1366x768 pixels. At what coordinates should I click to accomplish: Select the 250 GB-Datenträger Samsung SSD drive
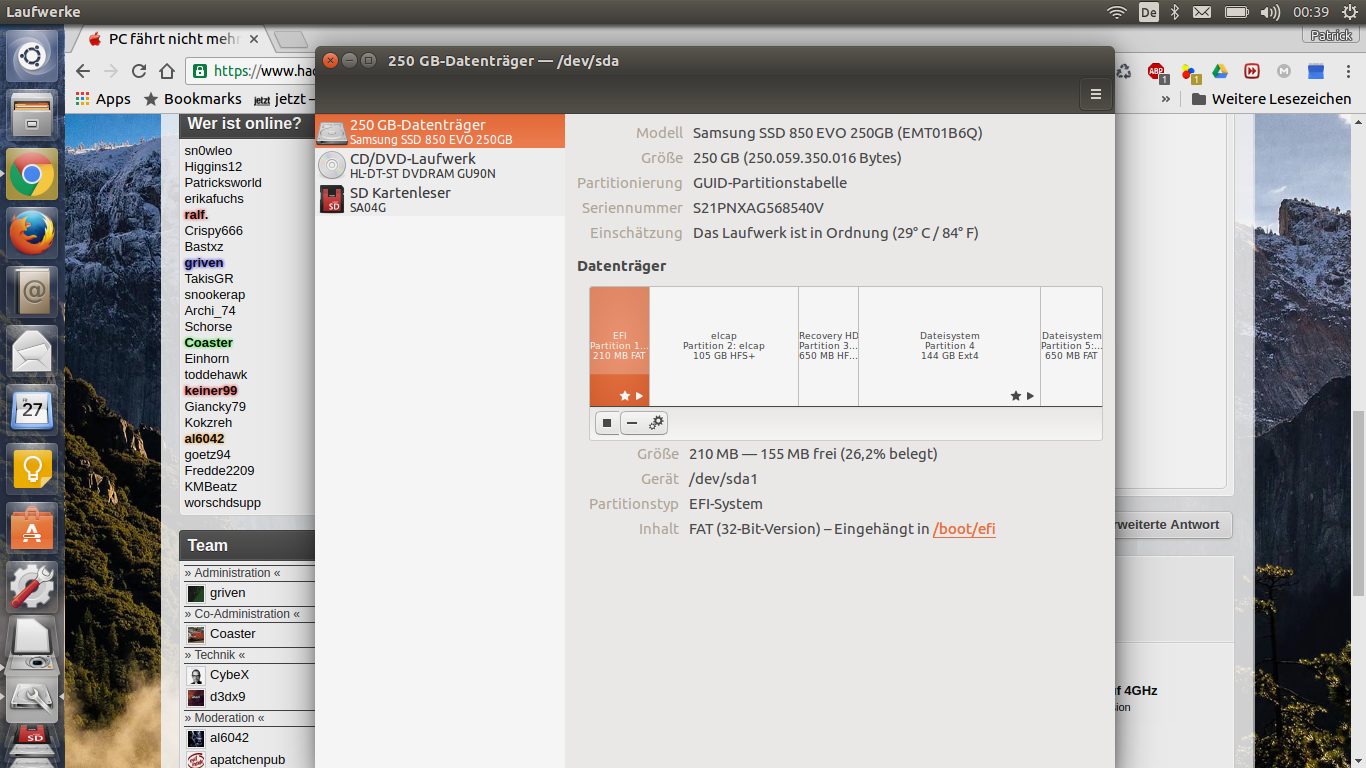pos(440,131)
